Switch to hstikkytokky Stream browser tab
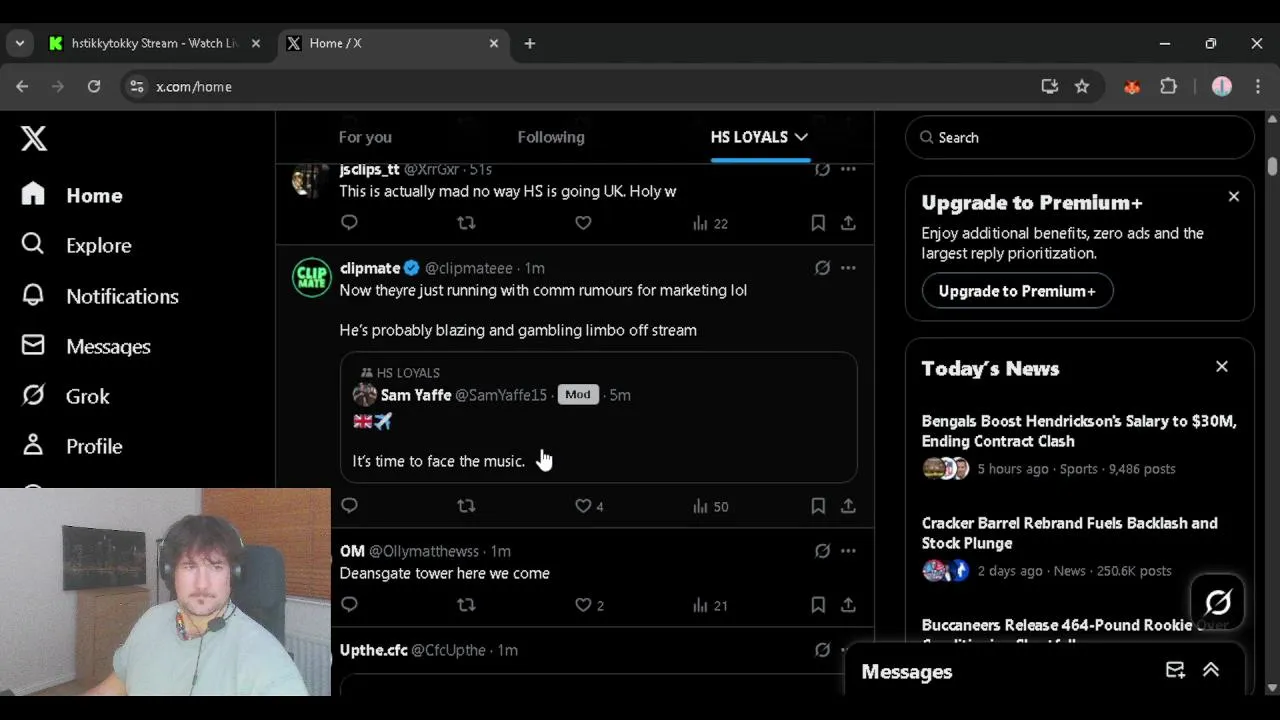1280x720 pixels. [155, 43]
